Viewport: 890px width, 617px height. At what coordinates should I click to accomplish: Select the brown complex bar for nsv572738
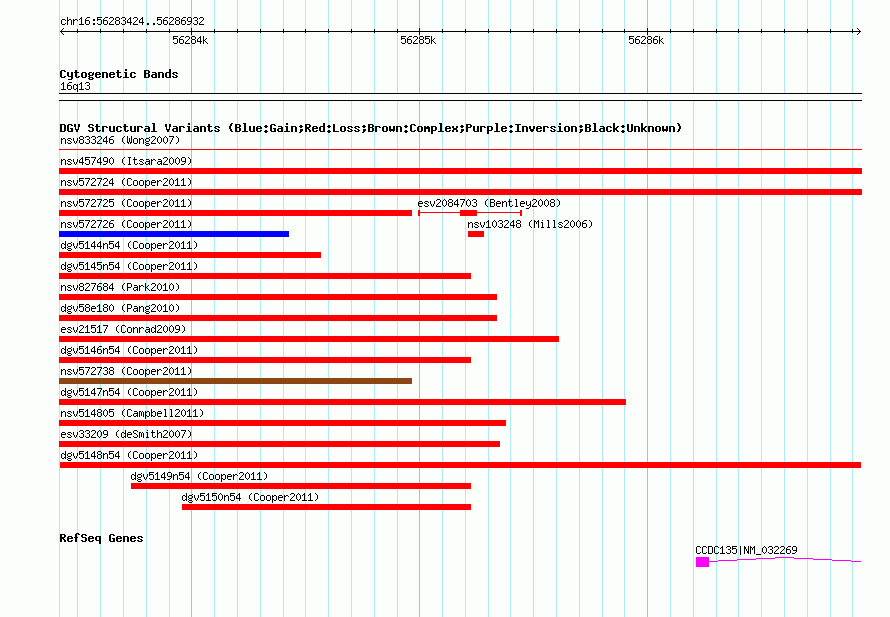coord(236,381)
